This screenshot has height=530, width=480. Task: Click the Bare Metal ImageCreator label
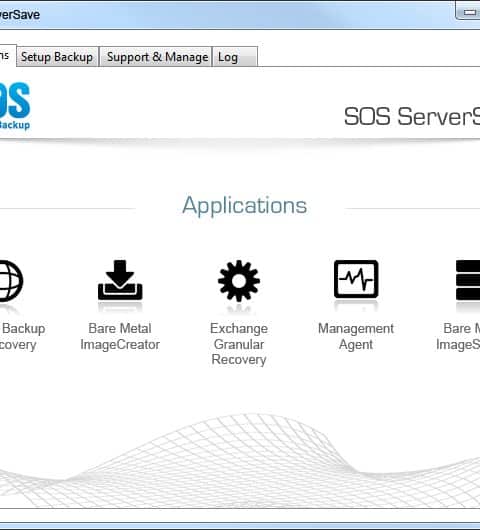(x=120, y=337)
